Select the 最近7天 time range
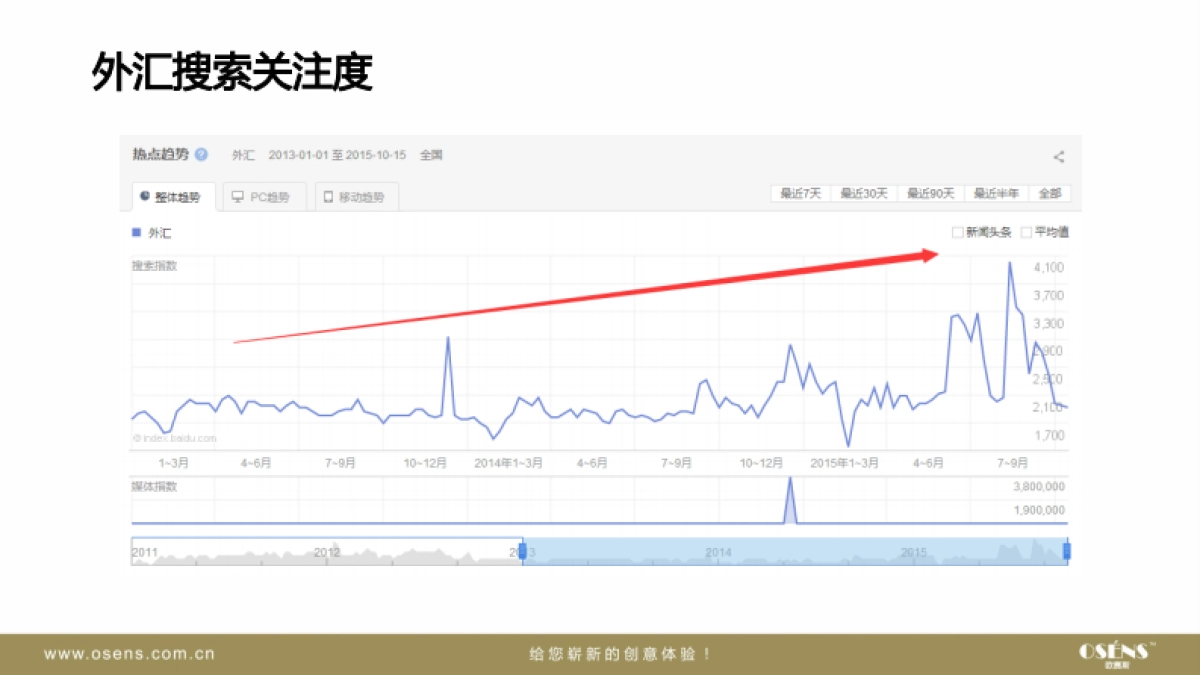The width and height of the screenshot is (1200, 675). 799,192
